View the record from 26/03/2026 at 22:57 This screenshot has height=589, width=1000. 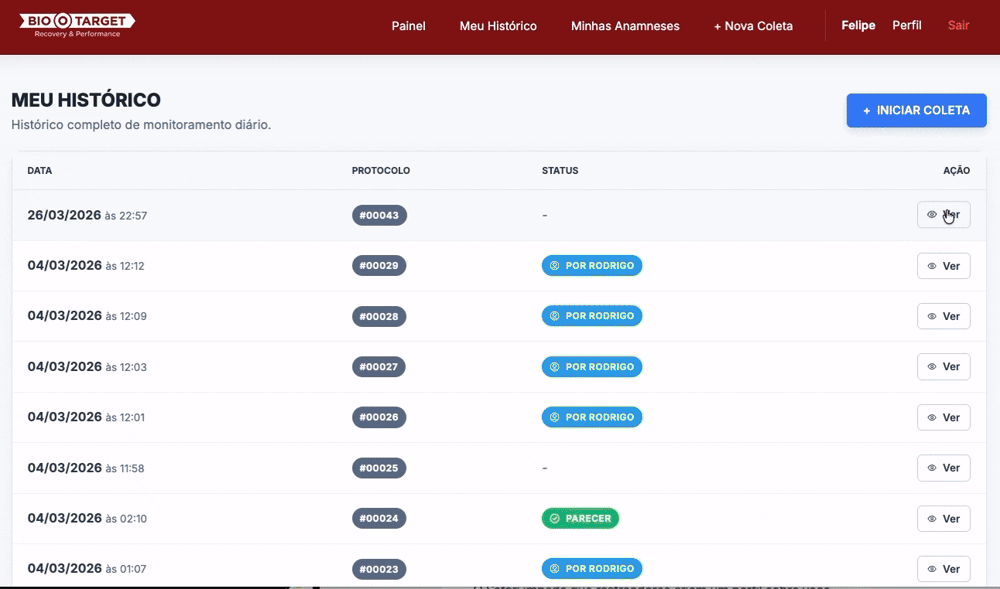[943, 215]
